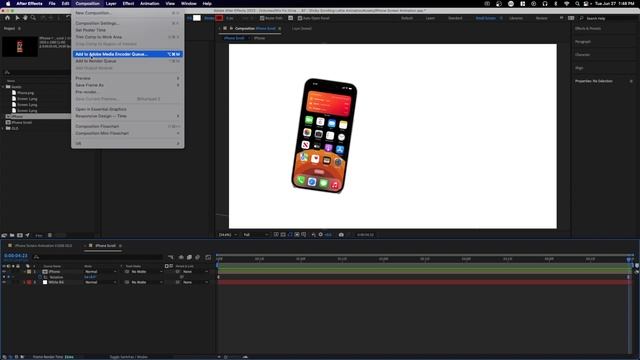Image resolution: width=640 pixels, height=360 pixels.
Task: Open the graph editor icon in timeline
Action: pyautogui.click(x=208, y=257)
